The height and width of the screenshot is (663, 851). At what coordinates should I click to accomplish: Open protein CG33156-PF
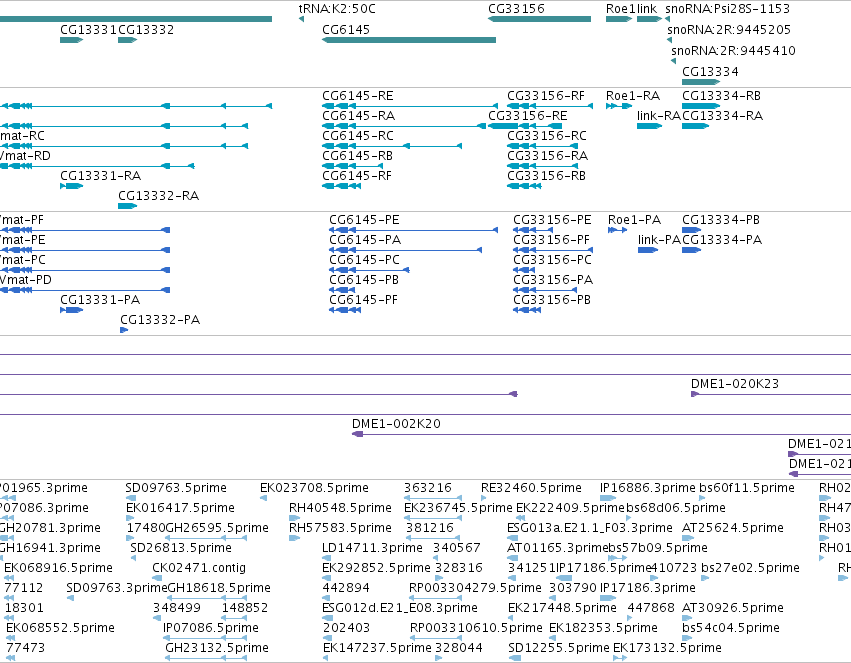(x=551, y=240)
